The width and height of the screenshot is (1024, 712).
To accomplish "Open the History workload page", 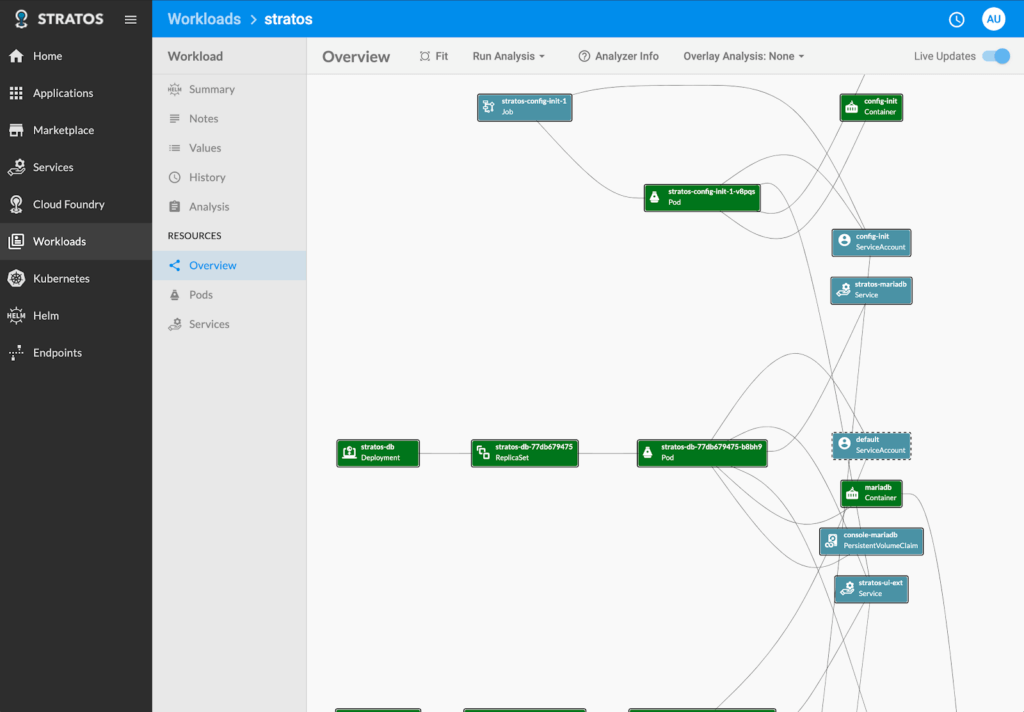I will pyautogui.click(x=229, y=177).
